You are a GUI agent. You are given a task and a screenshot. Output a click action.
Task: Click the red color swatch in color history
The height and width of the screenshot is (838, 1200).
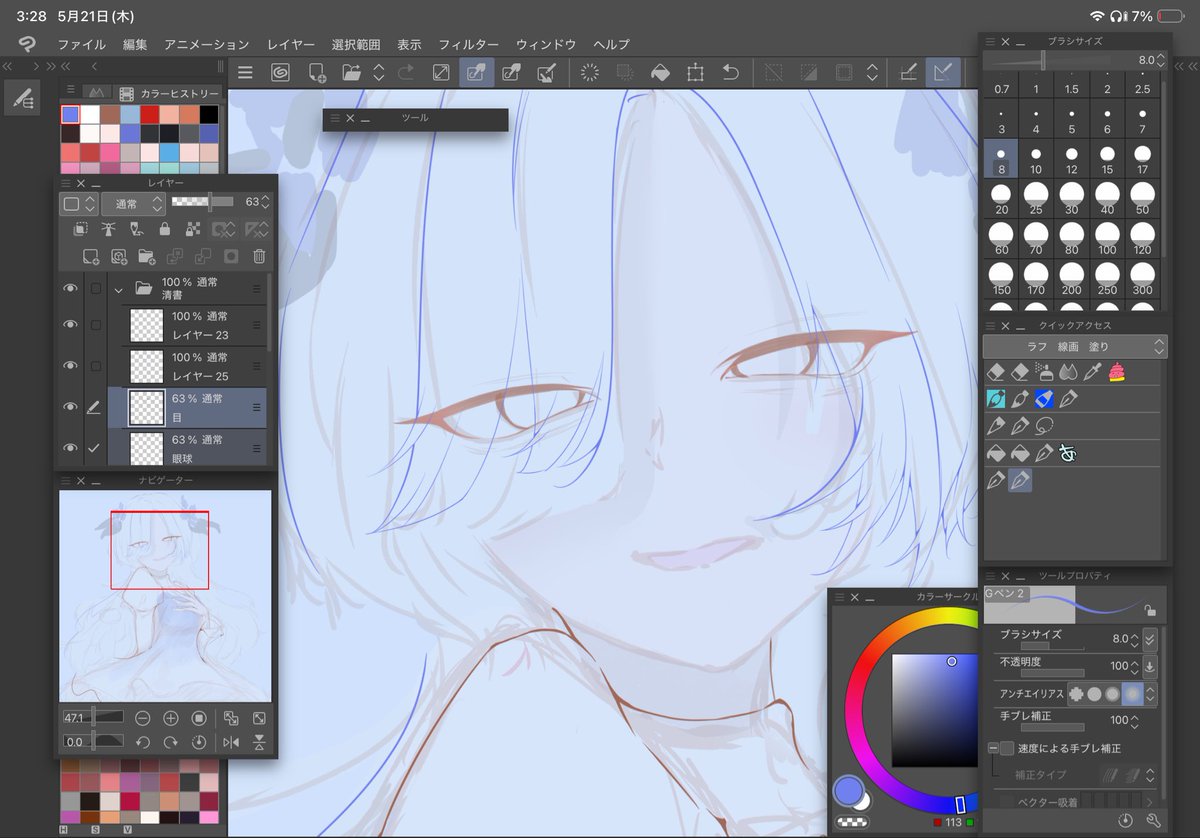click(x=149, y=114)
